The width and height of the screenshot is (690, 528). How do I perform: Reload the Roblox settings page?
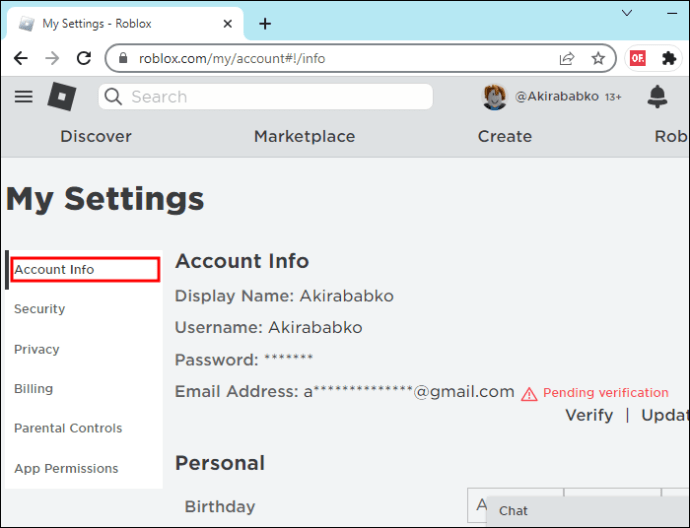click(84, 58)
